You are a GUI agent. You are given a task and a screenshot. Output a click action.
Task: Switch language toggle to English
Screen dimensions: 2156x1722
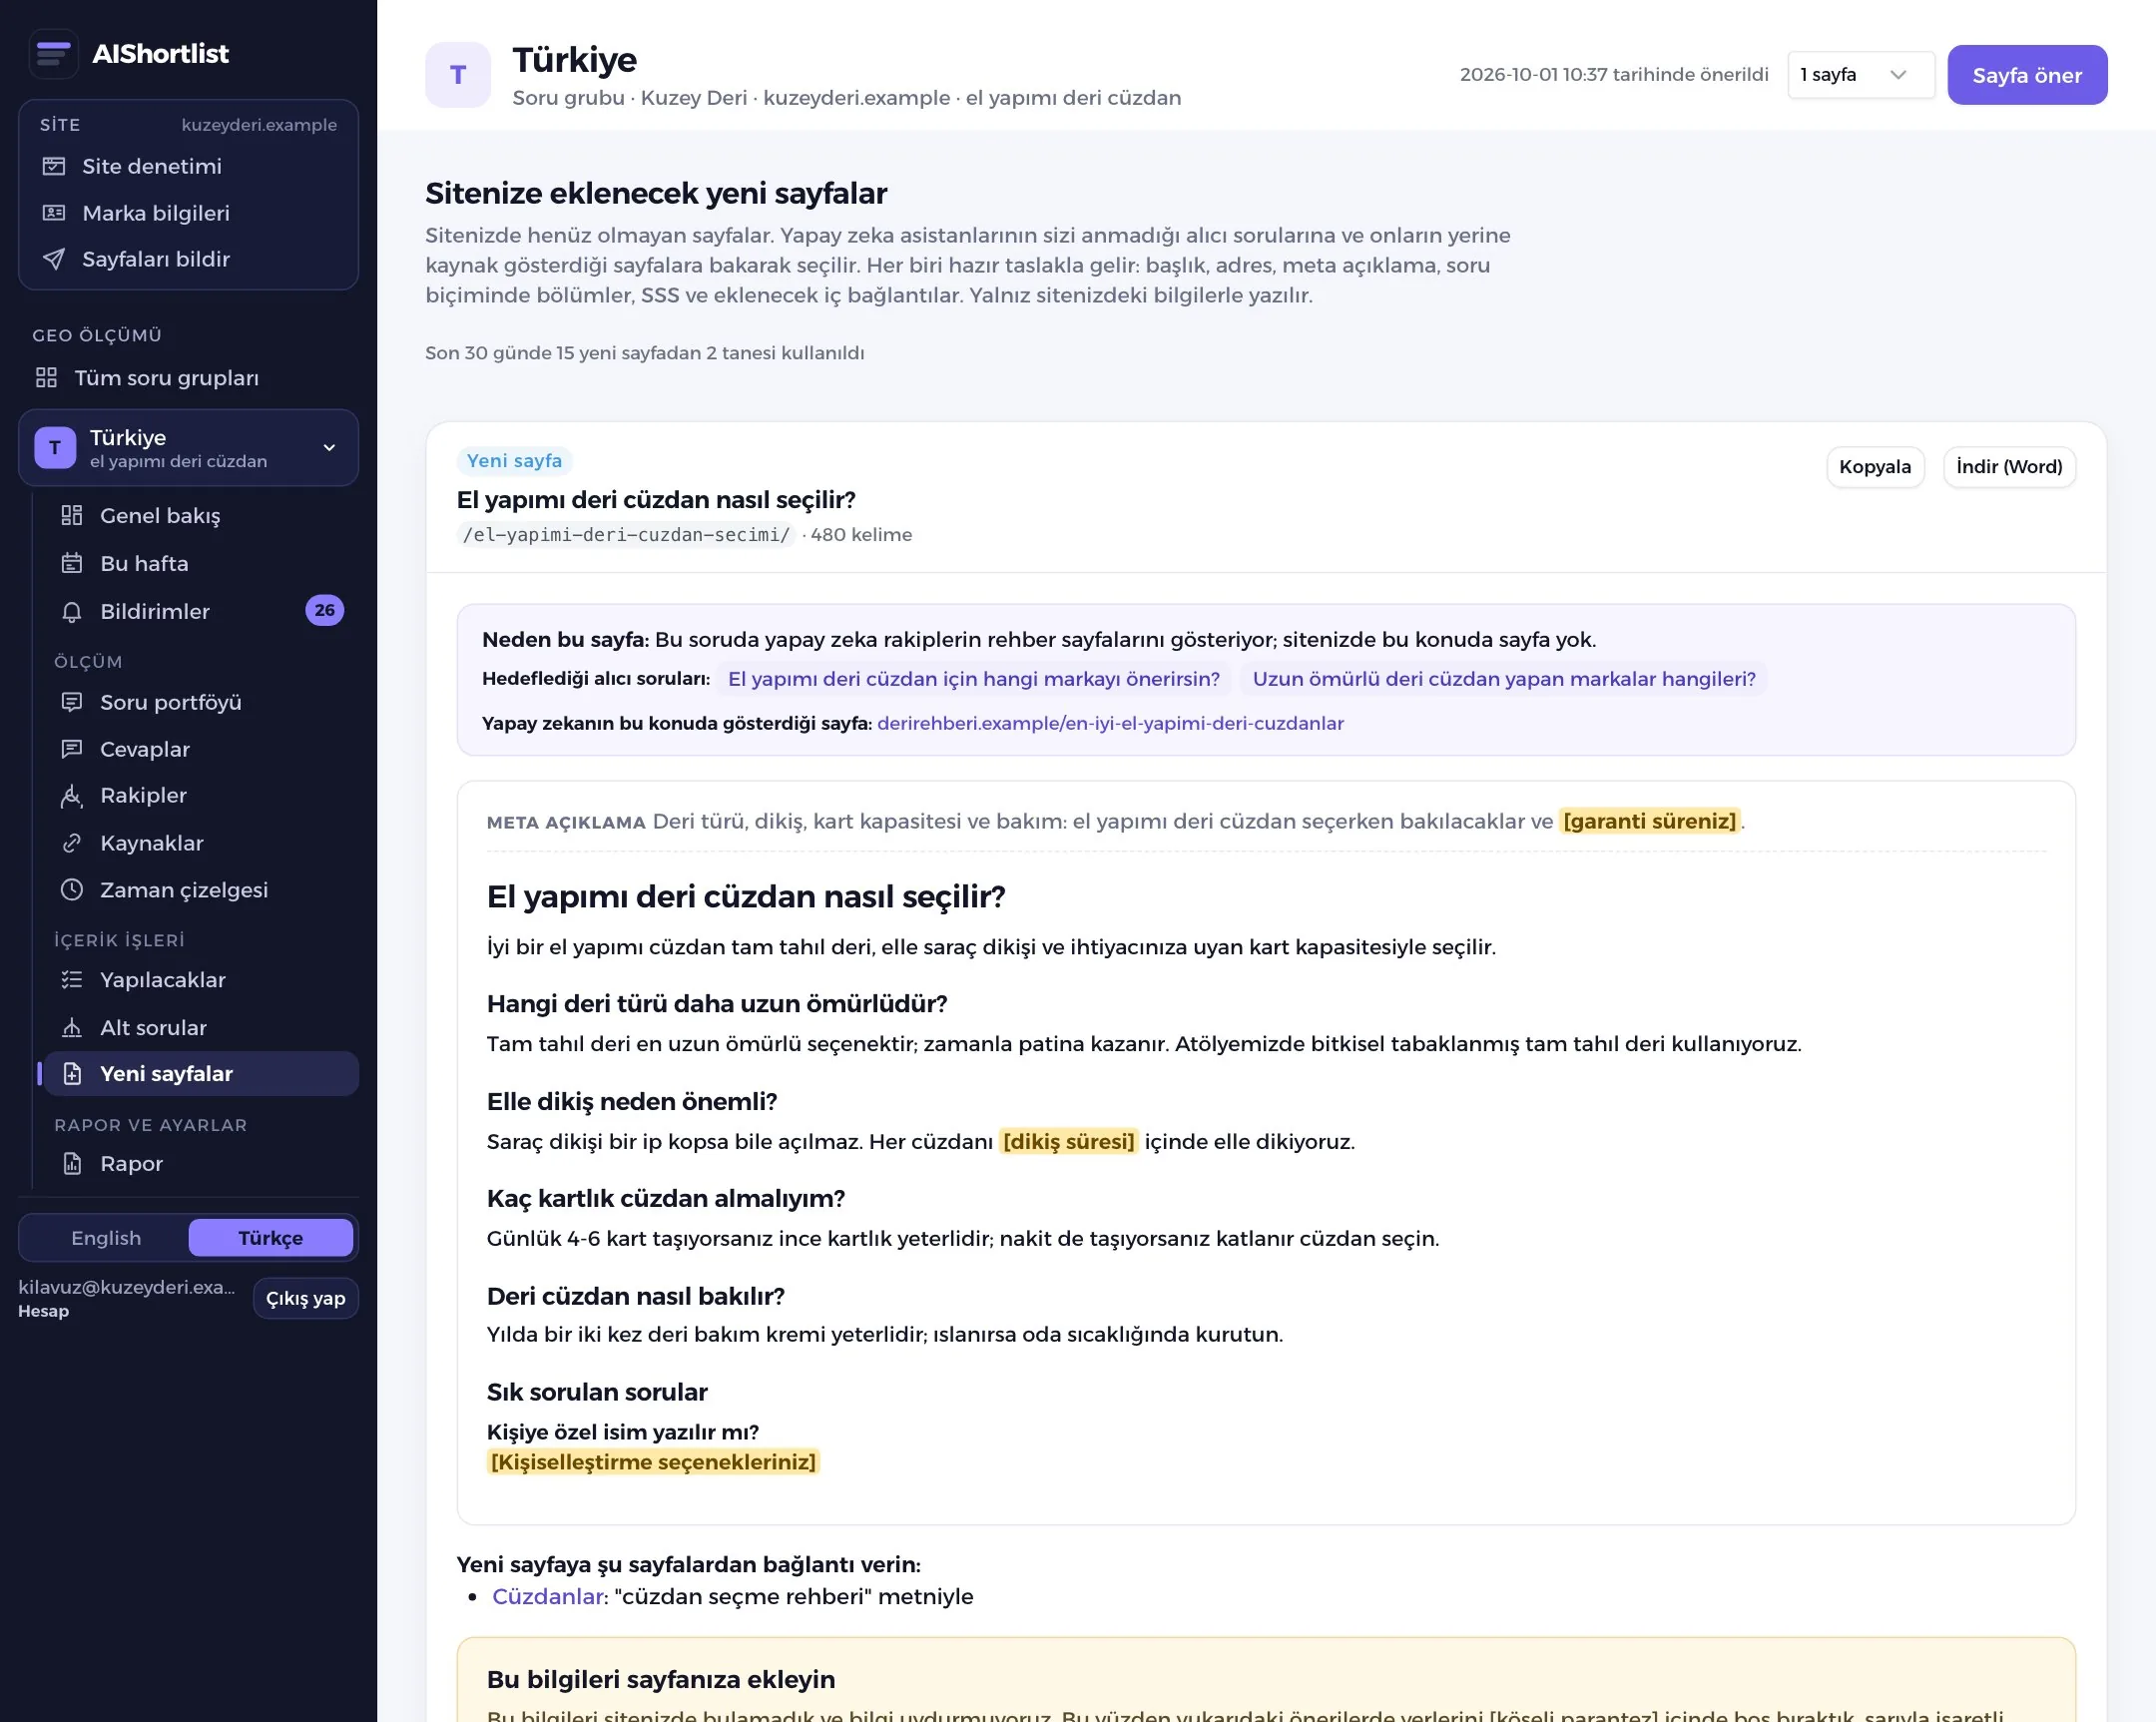(106, 1238)
